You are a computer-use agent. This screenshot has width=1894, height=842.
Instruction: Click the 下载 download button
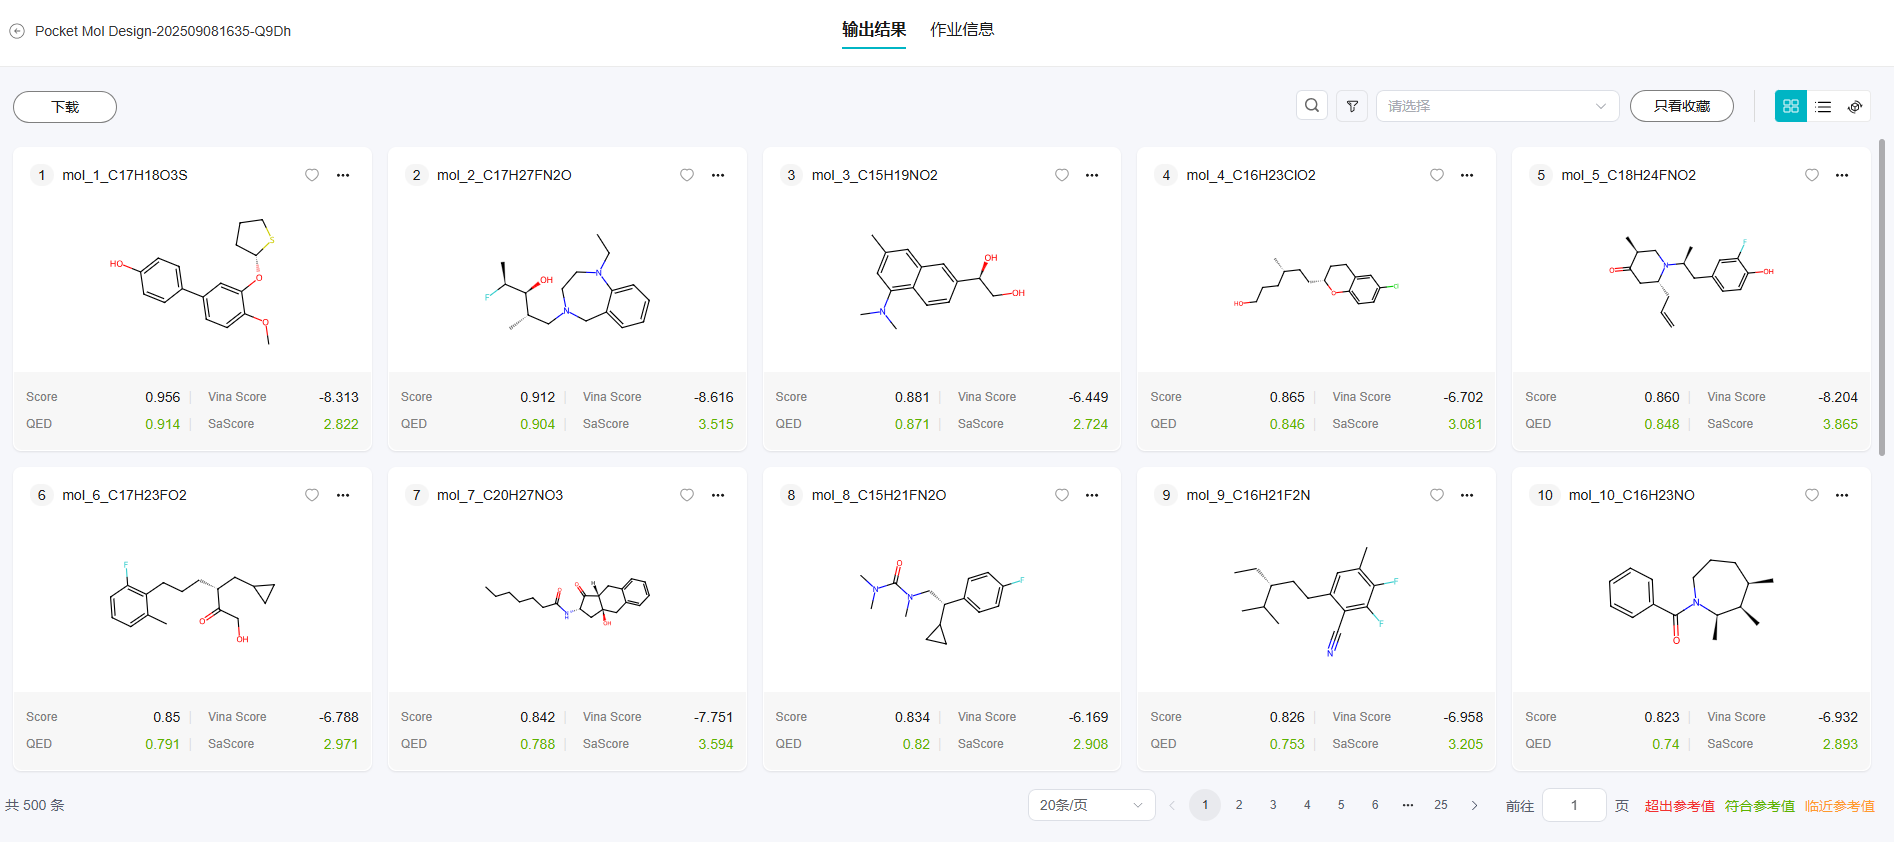tap(65, 107)
